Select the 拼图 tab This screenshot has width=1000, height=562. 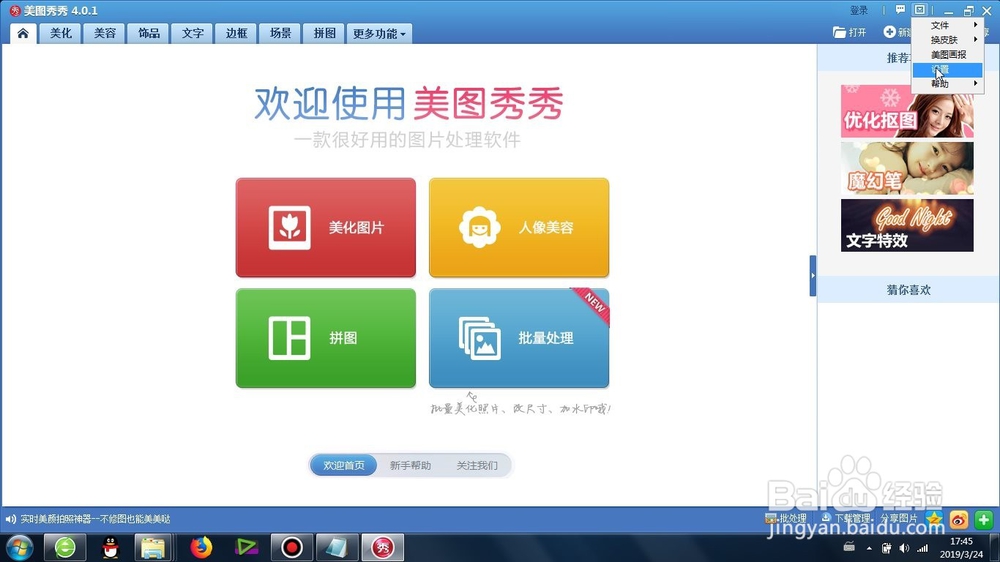pos(324,33)
